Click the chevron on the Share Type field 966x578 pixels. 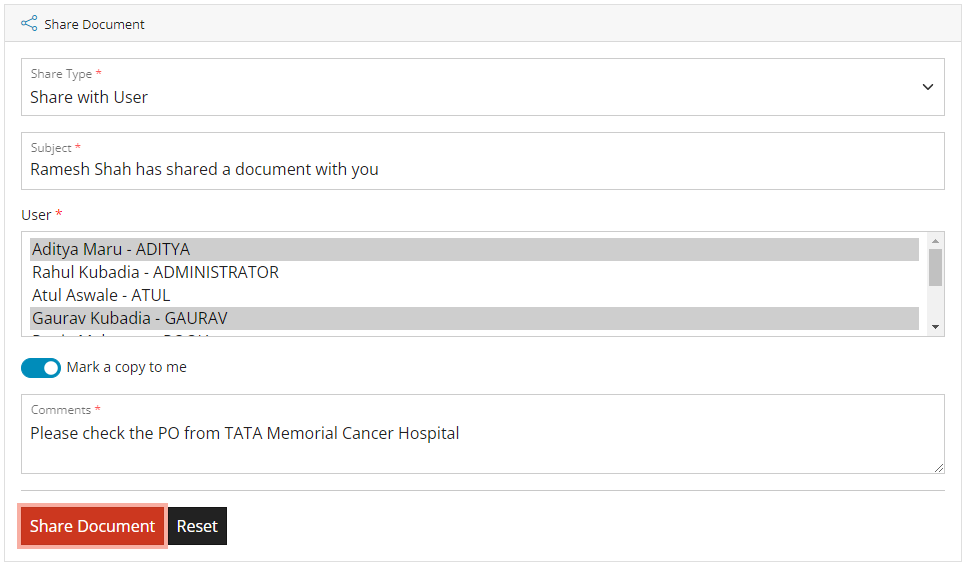926,86
